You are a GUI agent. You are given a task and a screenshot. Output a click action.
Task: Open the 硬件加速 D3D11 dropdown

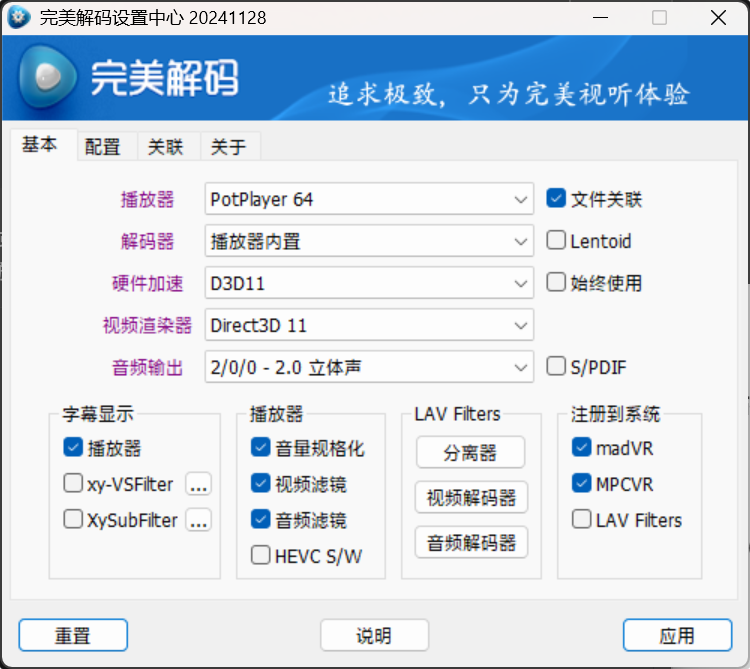(x=368, y=283)
